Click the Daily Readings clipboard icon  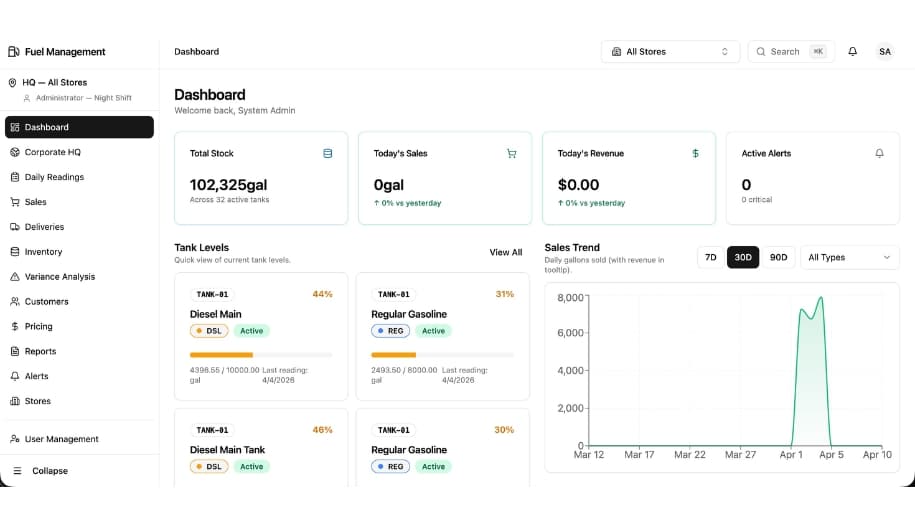(x=15, y=177)
